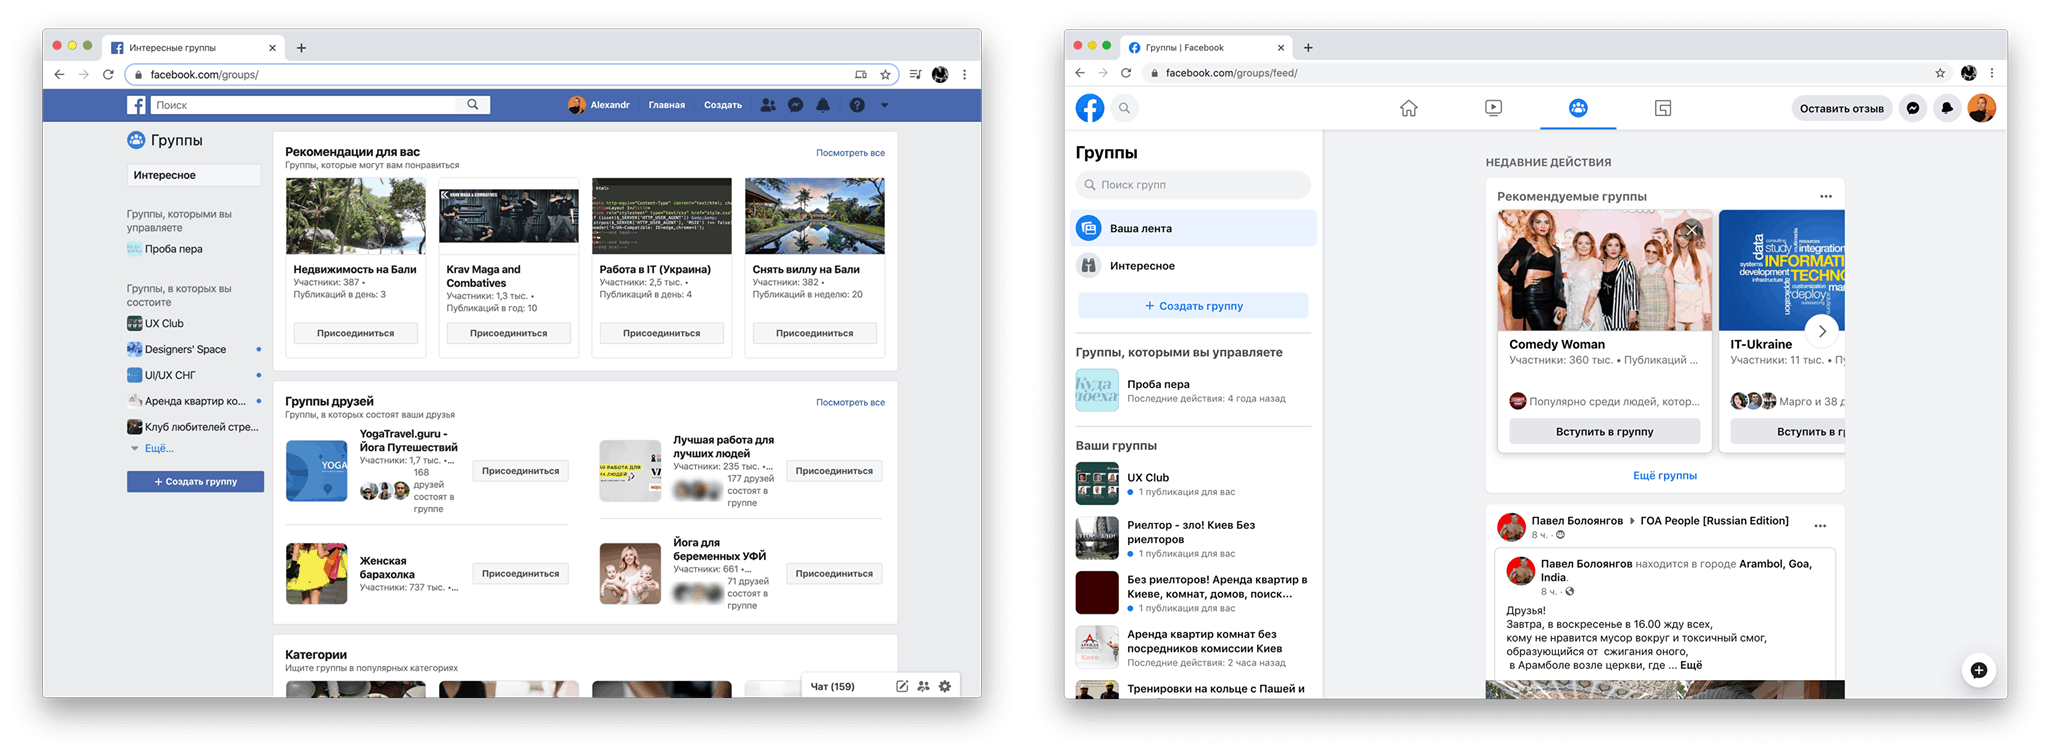Expand 'Ещё' to read the full post
Viewport: 2048px width, 754px height.
point(1690,665)
